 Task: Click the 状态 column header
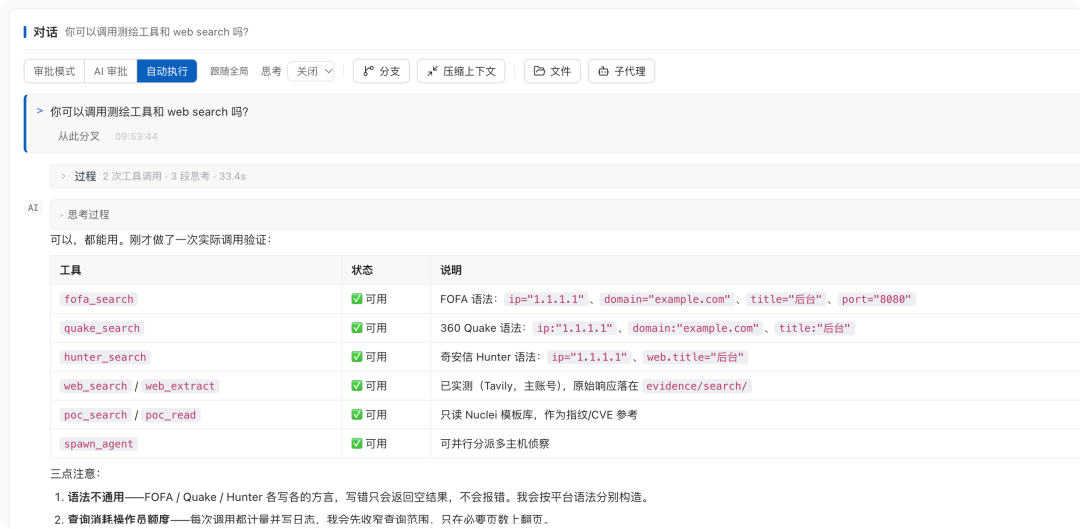(x=362, y=271)
